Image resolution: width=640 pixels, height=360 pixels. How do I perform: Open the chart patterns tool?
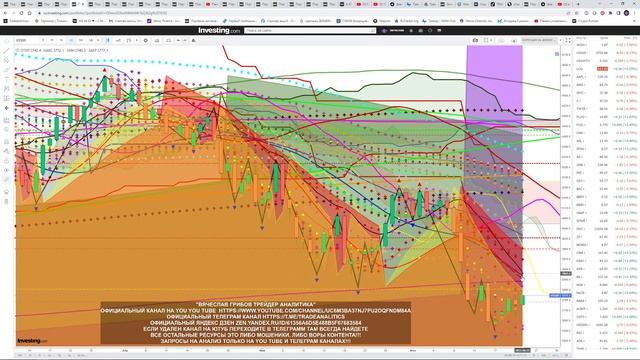pyautogui.click(x=6, y=89)
